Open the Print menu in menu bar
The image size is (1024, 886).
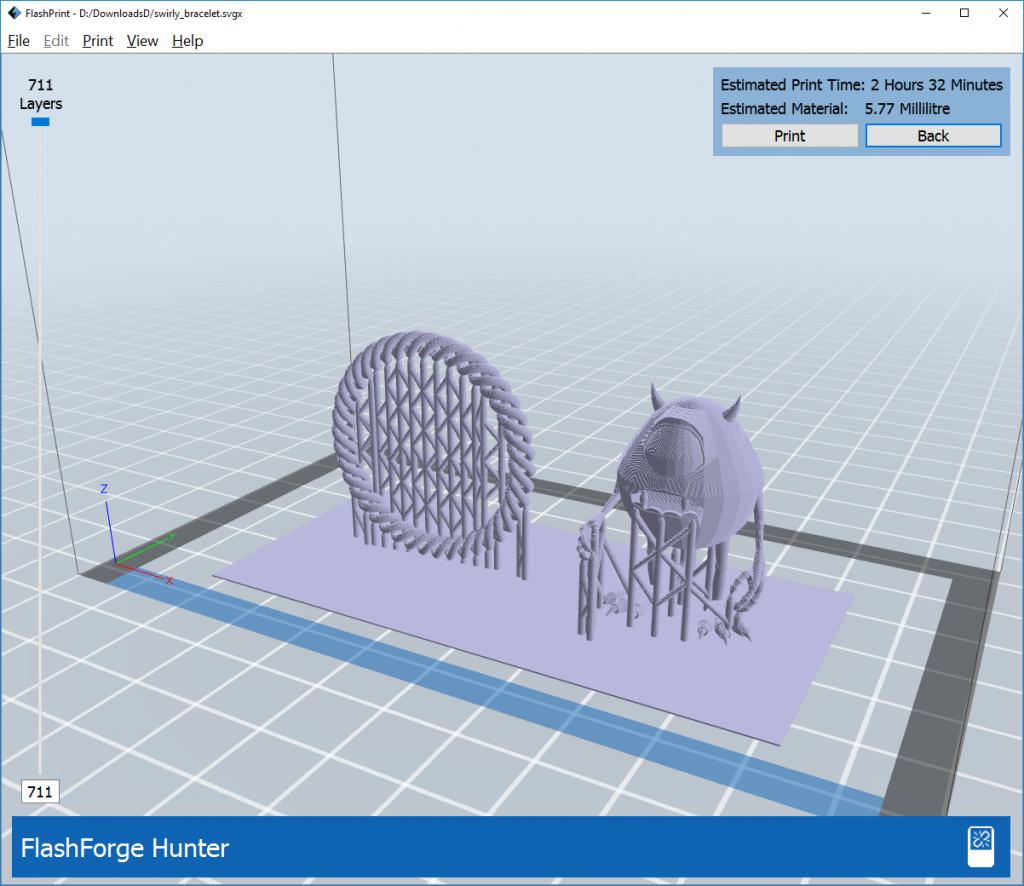click(98, 41)
